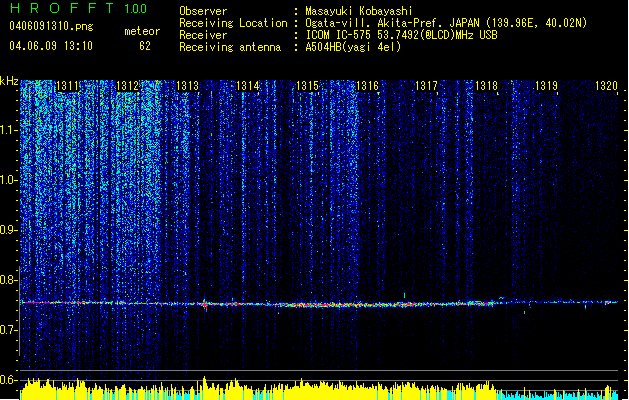Click the cyan signal-level histogram section

[x=558, y=395]
